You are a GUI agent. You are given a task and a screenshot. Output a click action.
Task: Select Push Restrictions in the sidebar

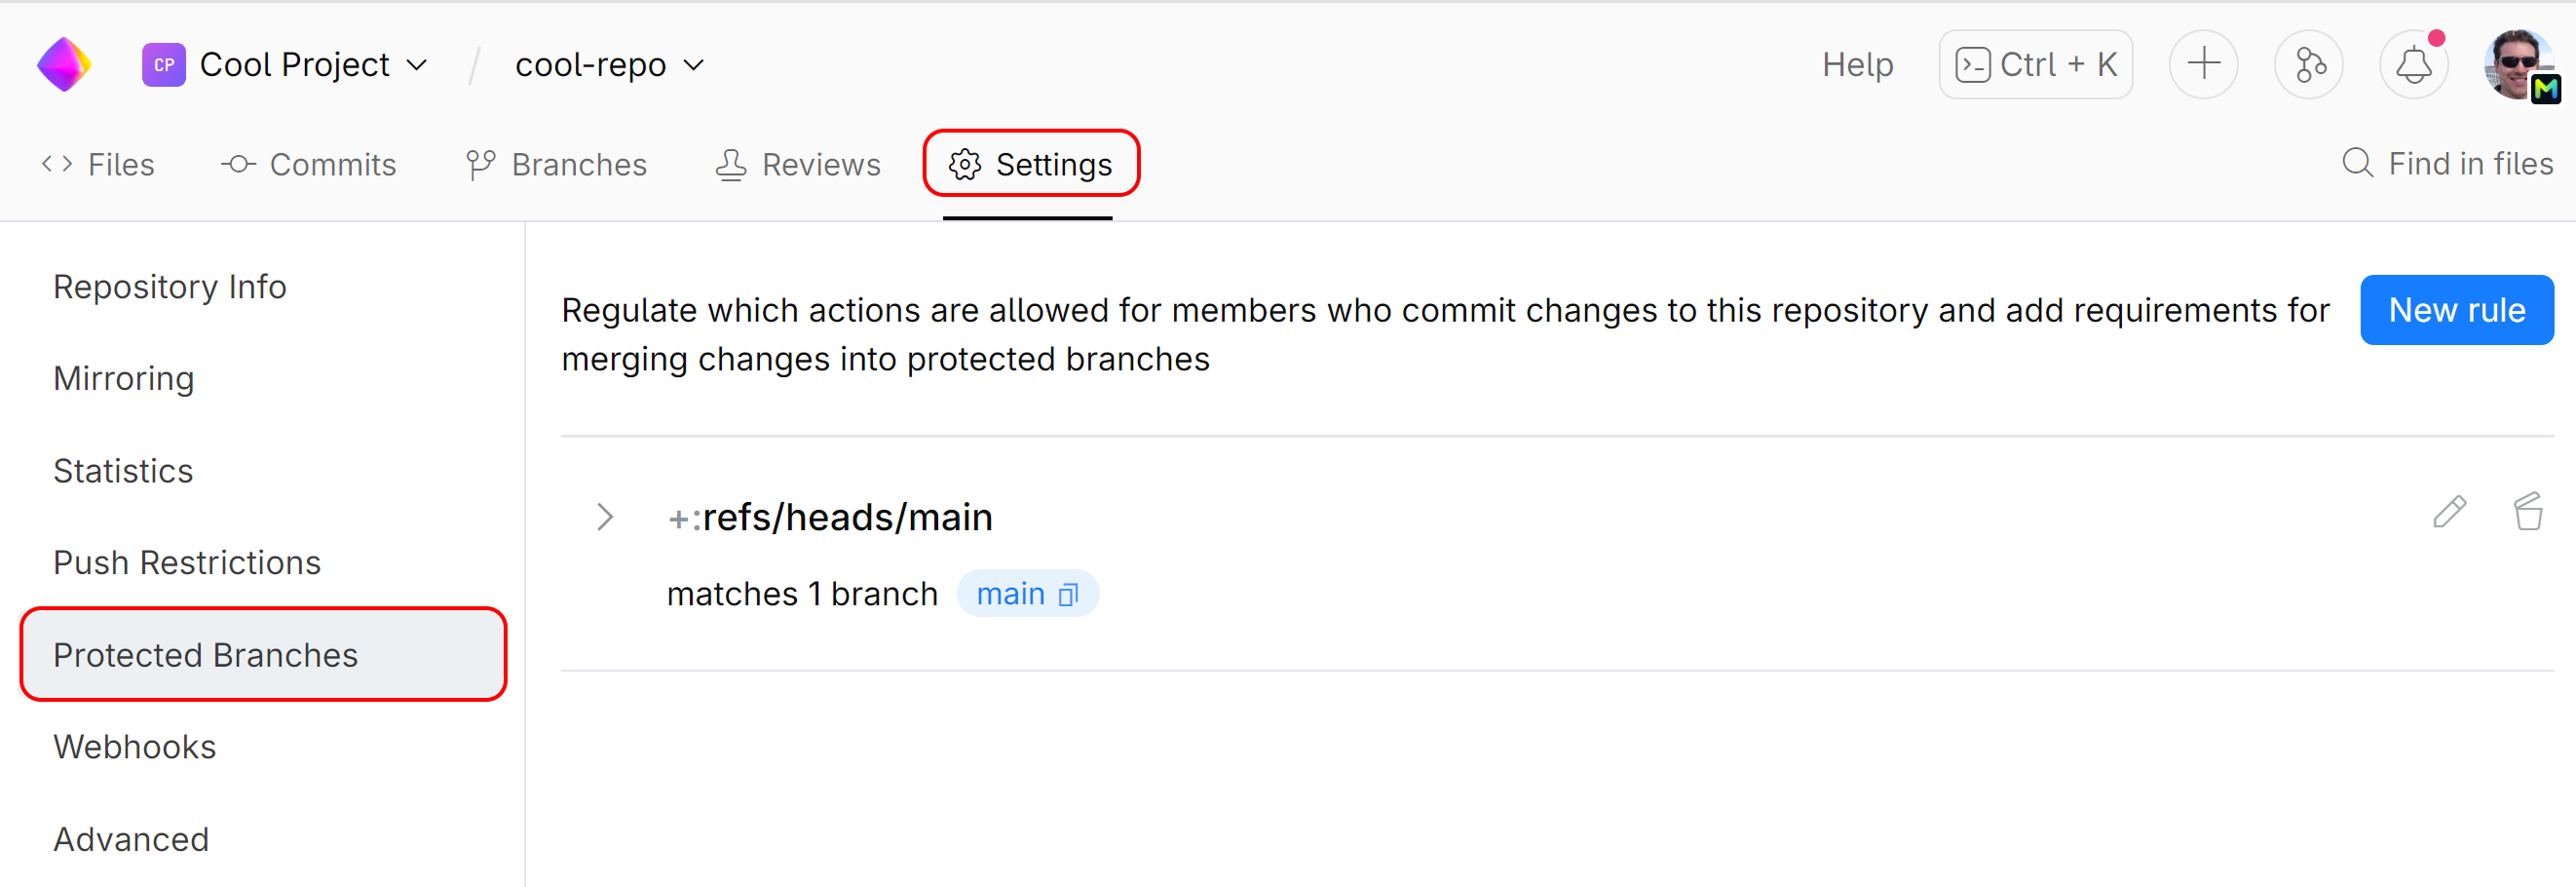[187, 563]
